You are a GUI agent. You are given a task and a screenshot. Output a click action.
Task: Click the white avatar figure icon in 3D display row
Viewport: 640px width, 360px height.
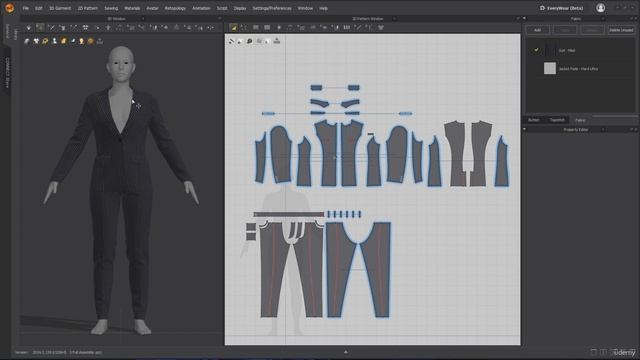(54, 41)
